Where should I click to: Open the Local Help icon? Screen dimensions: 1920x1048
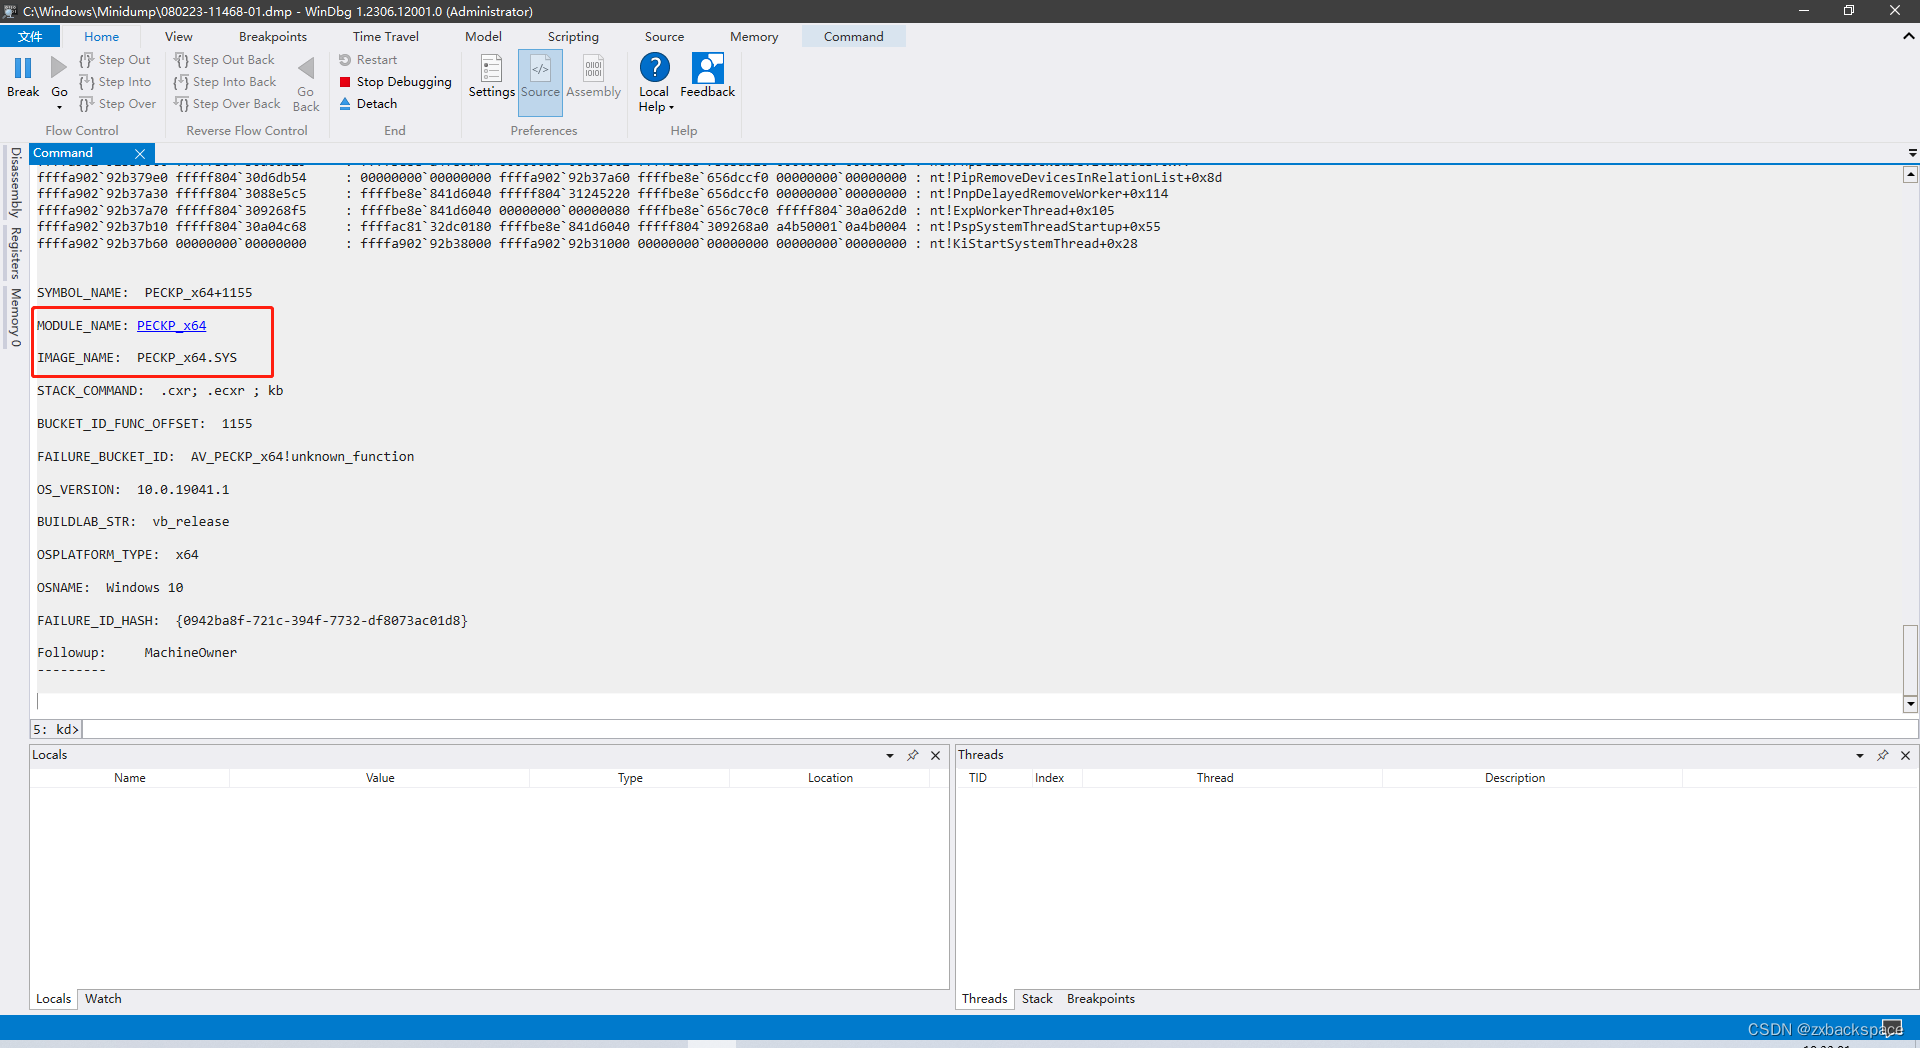click(654, 68)
